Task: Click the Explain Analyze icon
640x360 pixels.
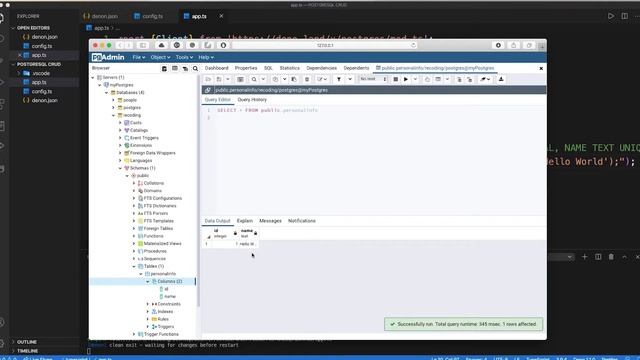Action: click(438, 79)
